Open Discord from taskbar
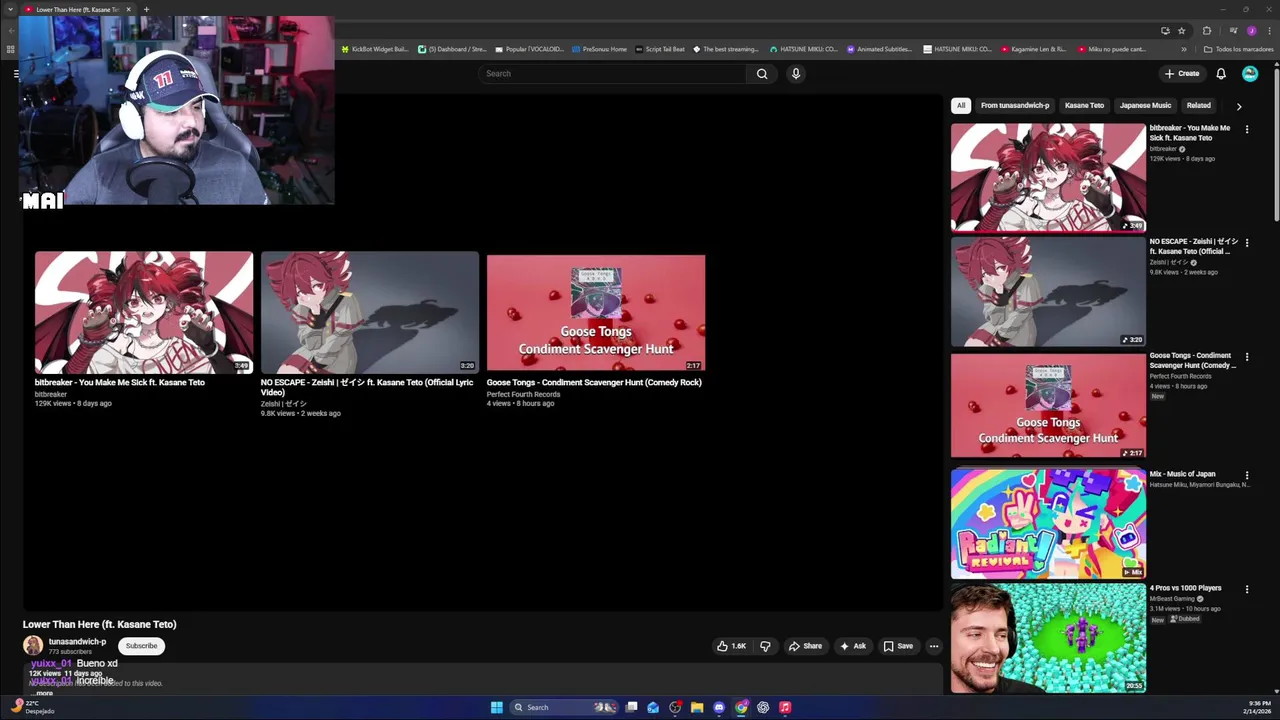The image size is (1280, 720). pyautogui.click(x=719, y=707)
